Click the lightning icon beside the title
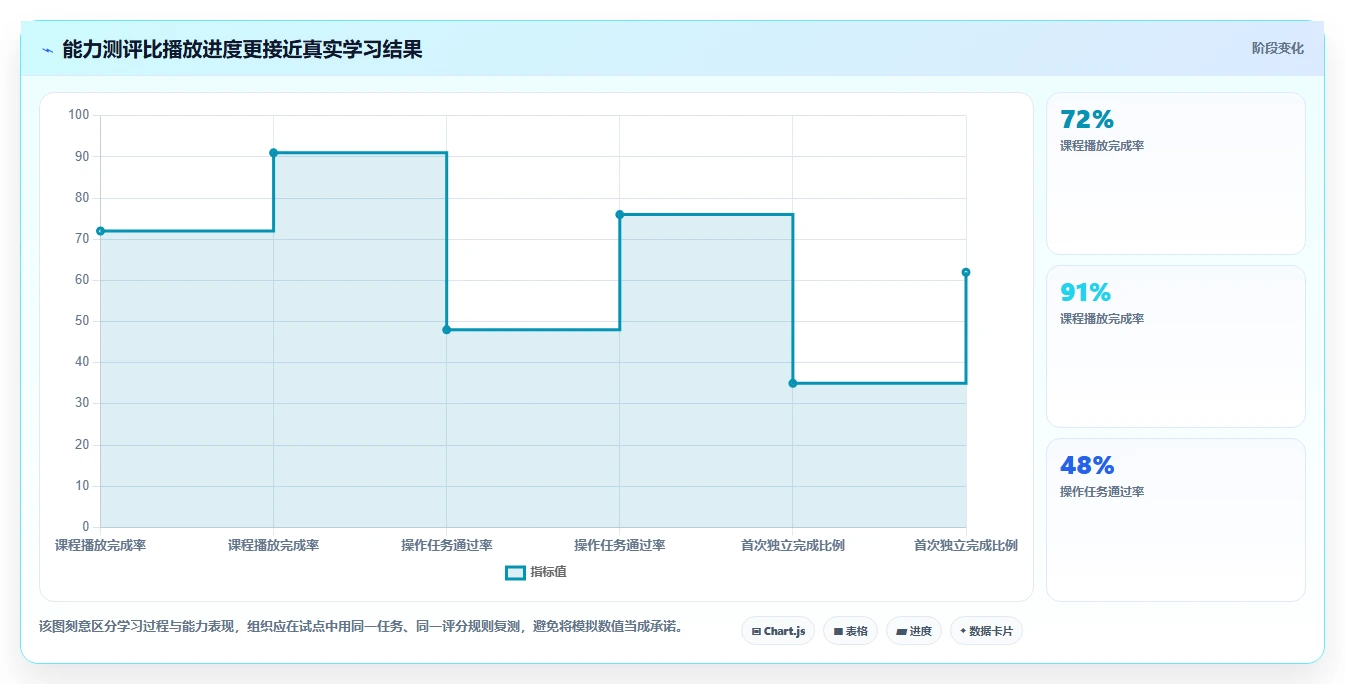 tap(47, 50)
